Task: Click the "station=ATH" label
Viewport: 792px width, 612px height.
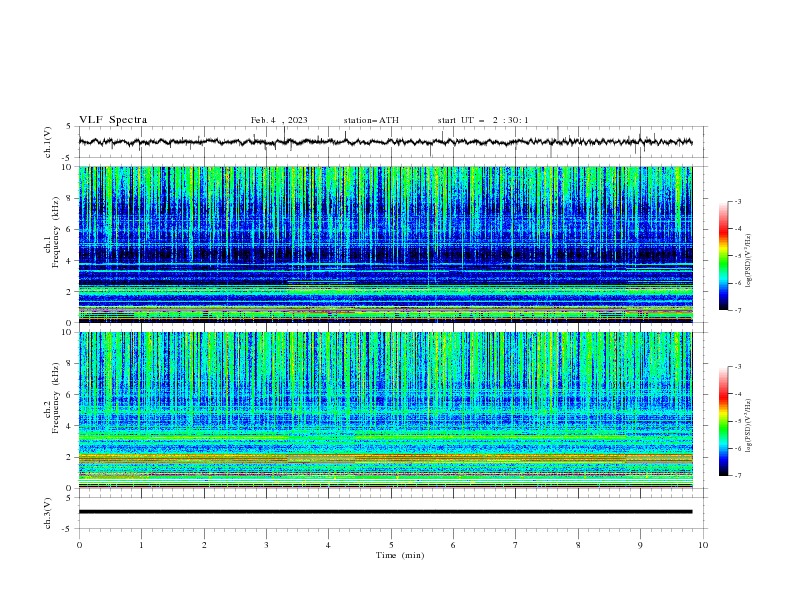Action: [371, 120]
